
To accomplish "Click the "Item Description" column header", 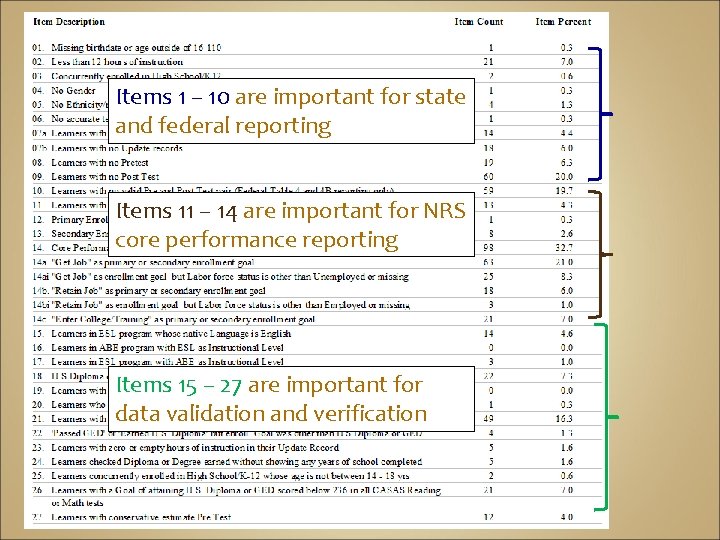I will (69, 22).
